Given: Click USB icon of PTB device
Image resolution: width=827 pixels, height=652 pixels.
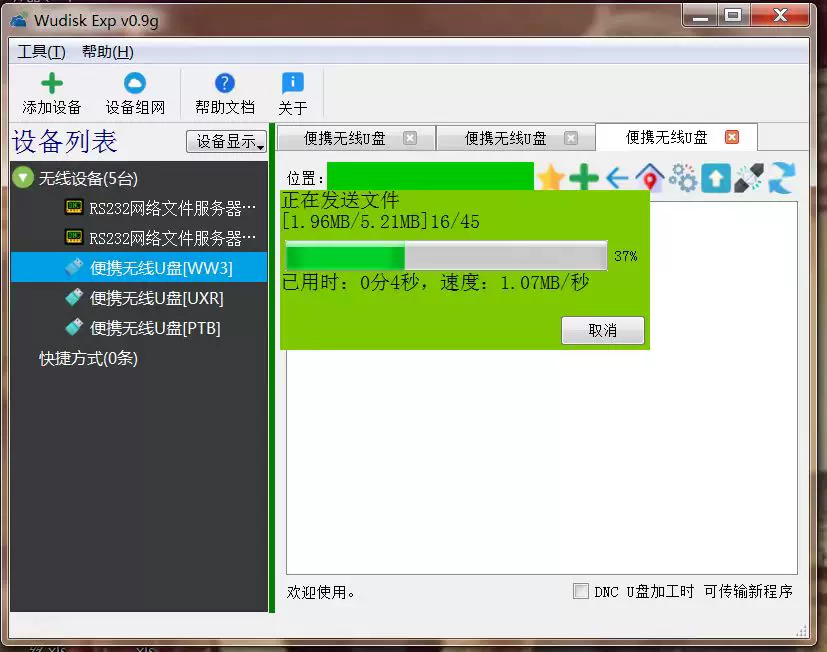Looking at the screenshot, I should click(74, 327).
